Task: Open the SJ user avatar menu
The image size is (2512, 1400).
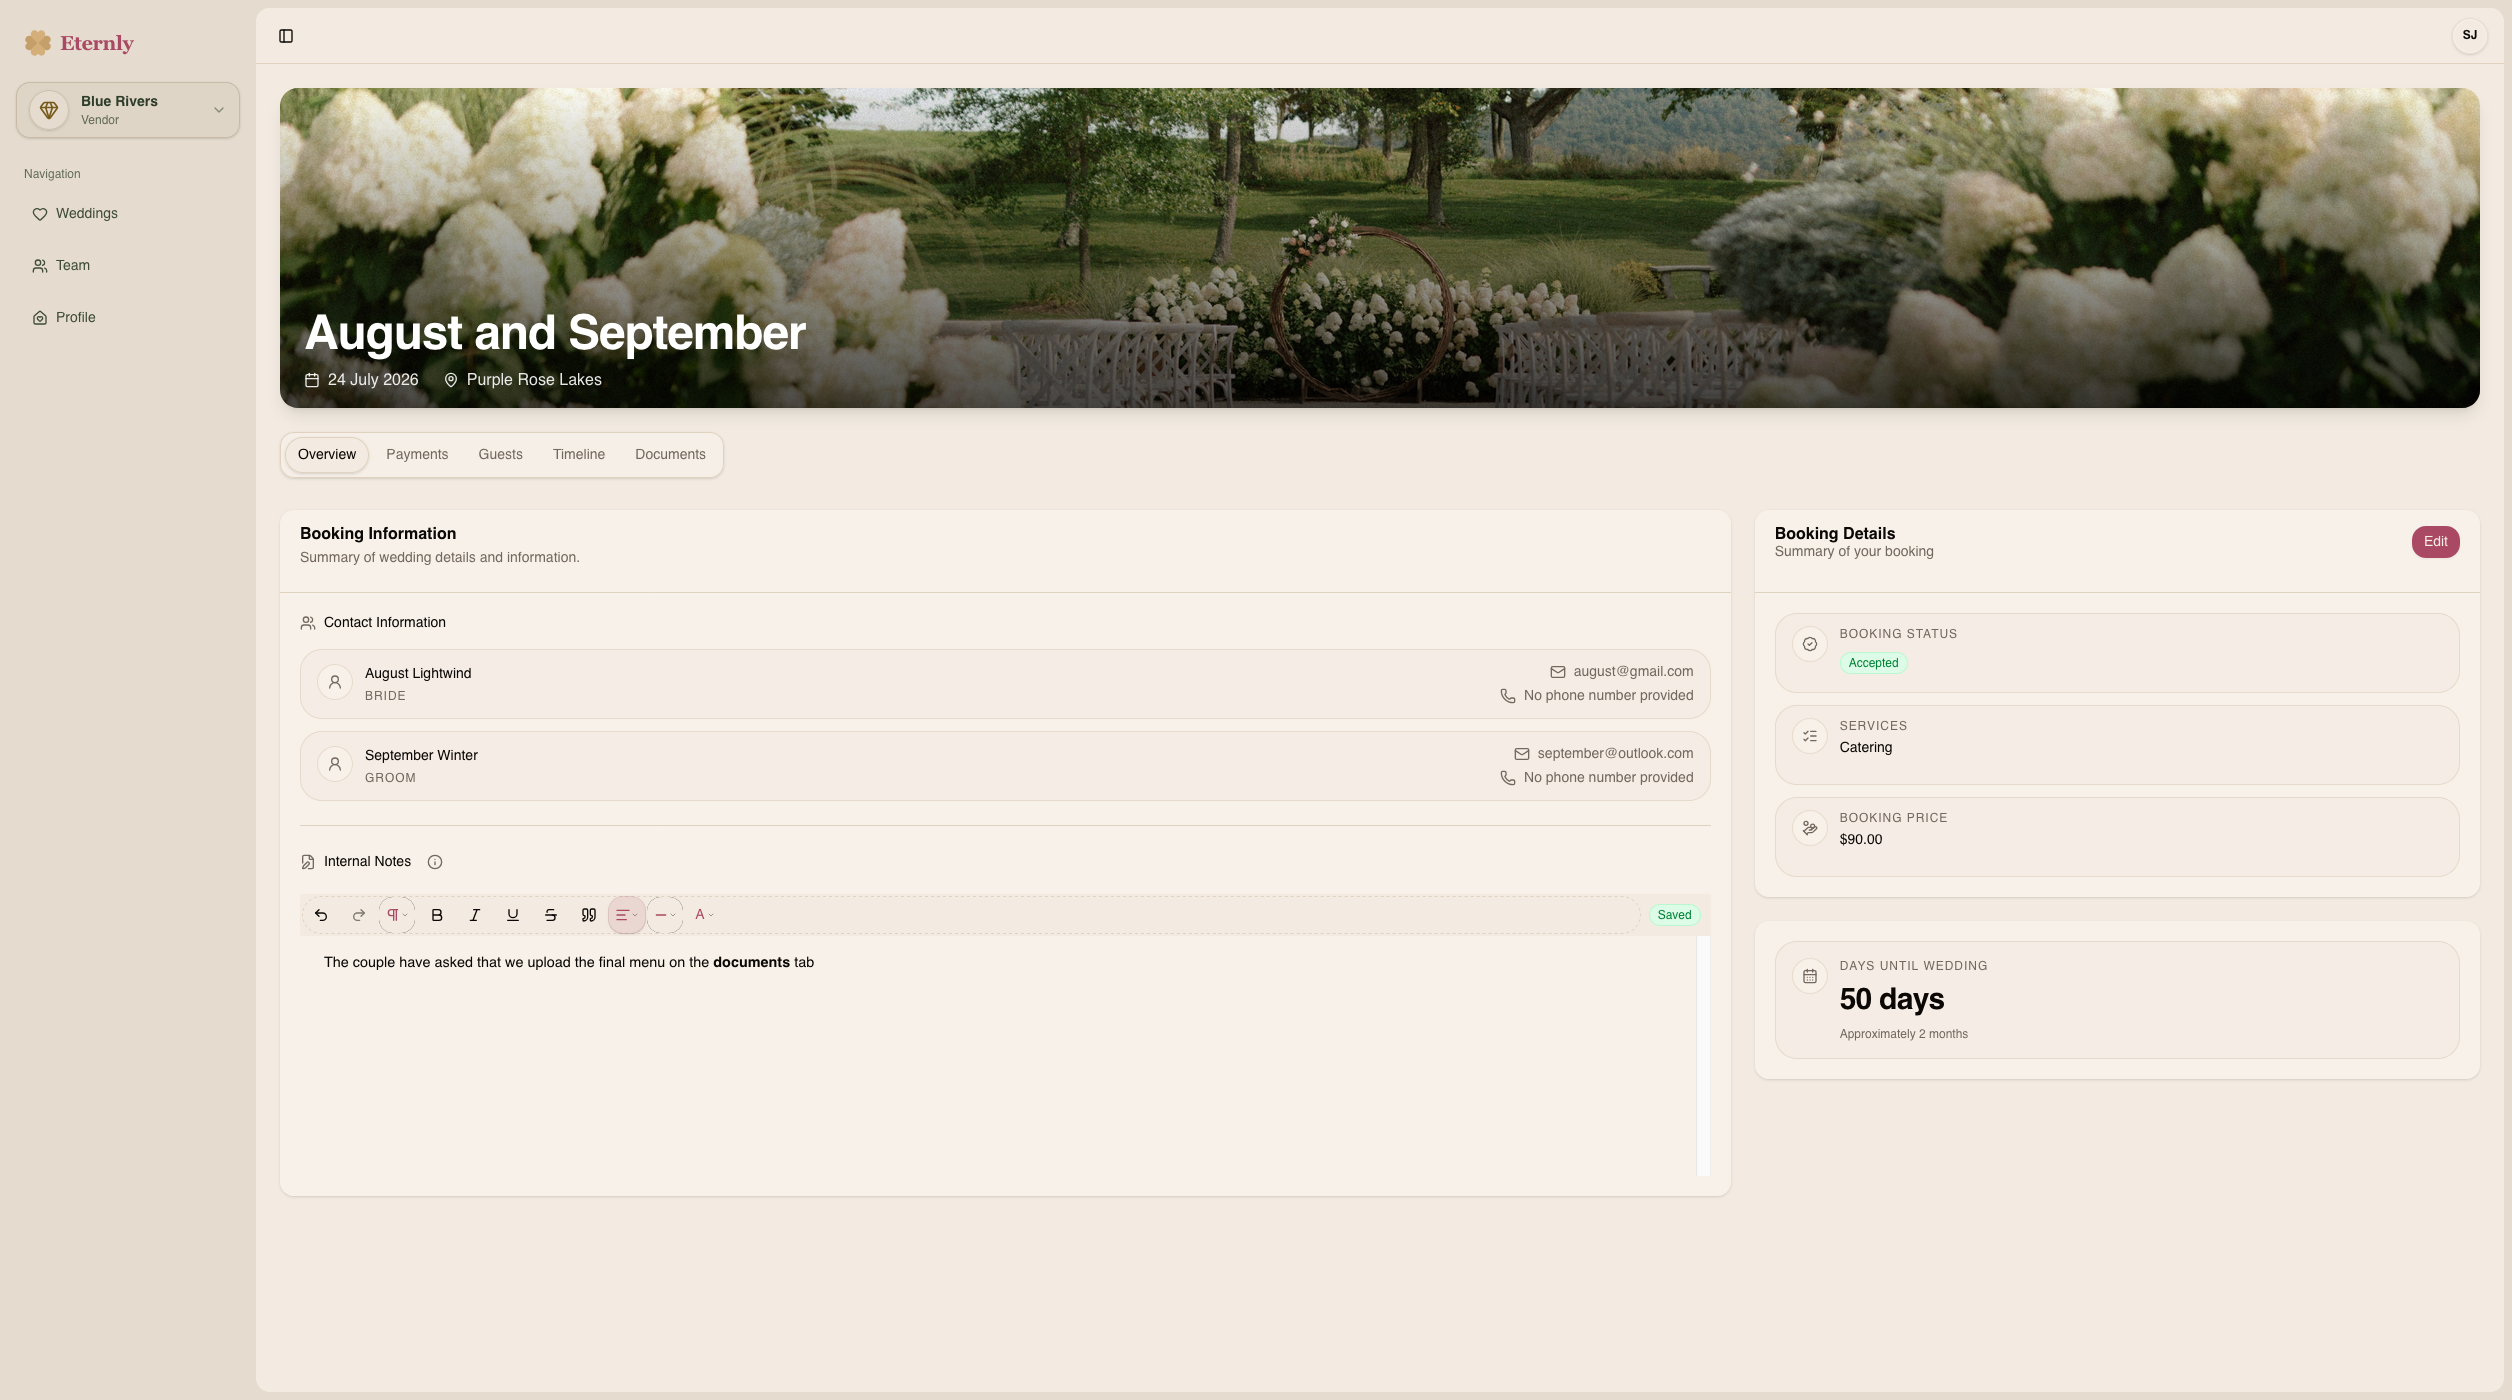Action: tap(2469, 35)
